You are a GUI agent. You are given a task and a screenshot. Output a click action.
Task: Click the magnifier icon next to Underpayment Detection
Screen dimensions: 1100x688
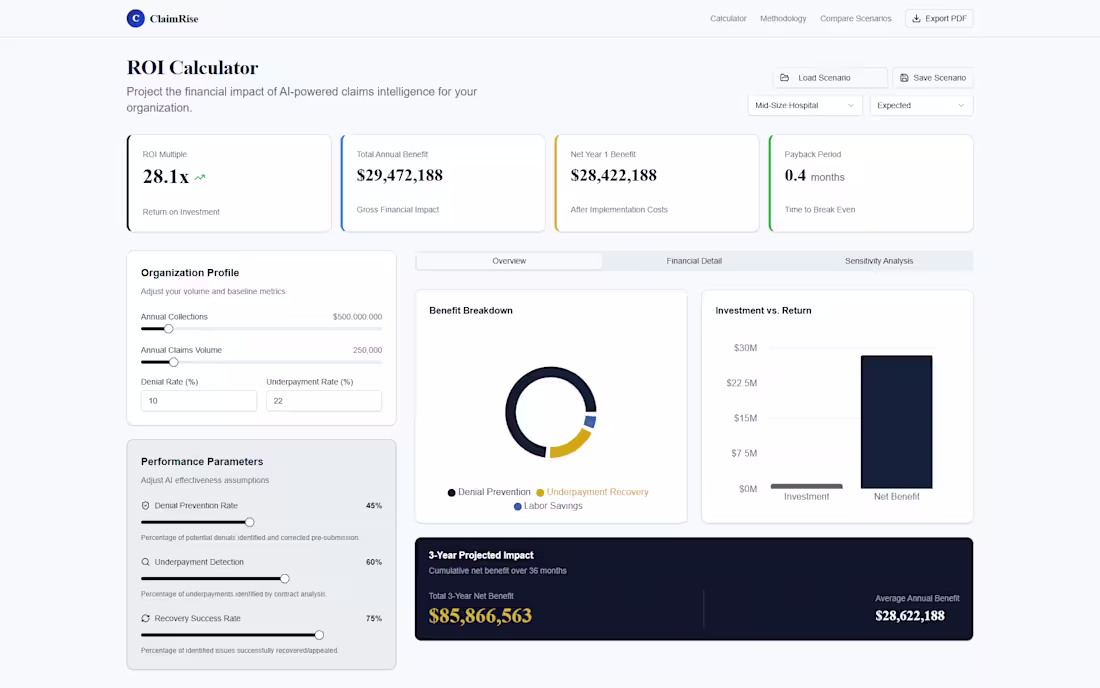pyautogui.click(x=145, y=562)
